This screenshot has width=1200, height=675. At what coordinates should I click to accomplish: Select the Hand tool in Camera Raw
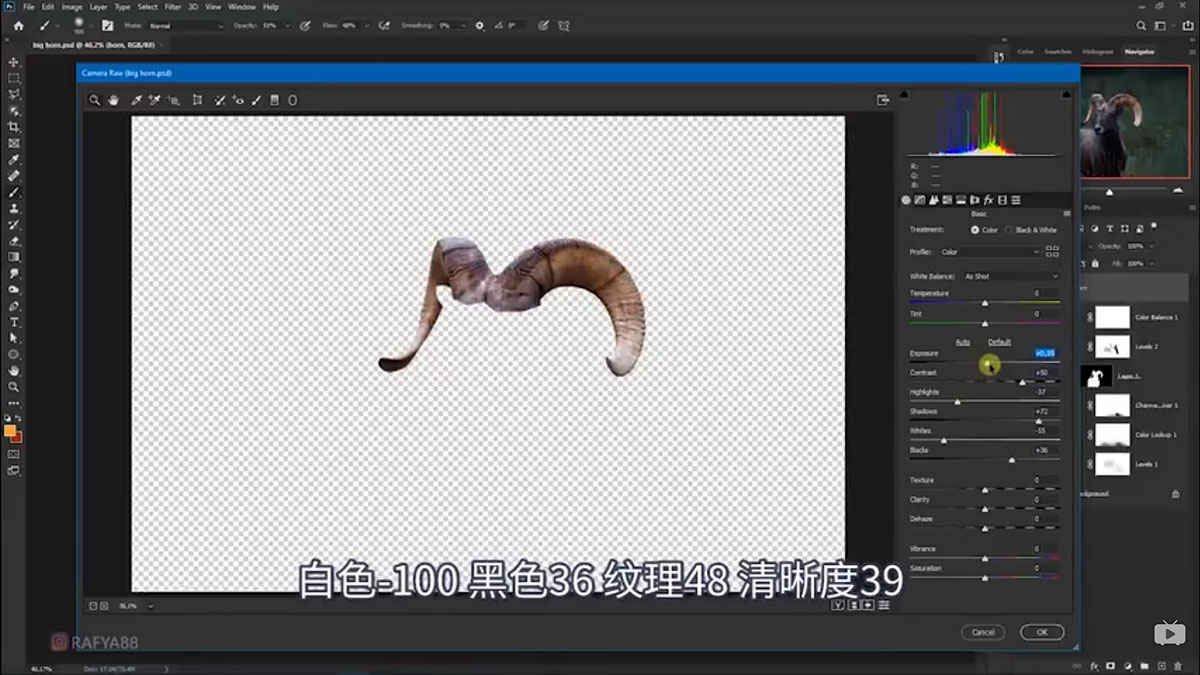(113, 100)
